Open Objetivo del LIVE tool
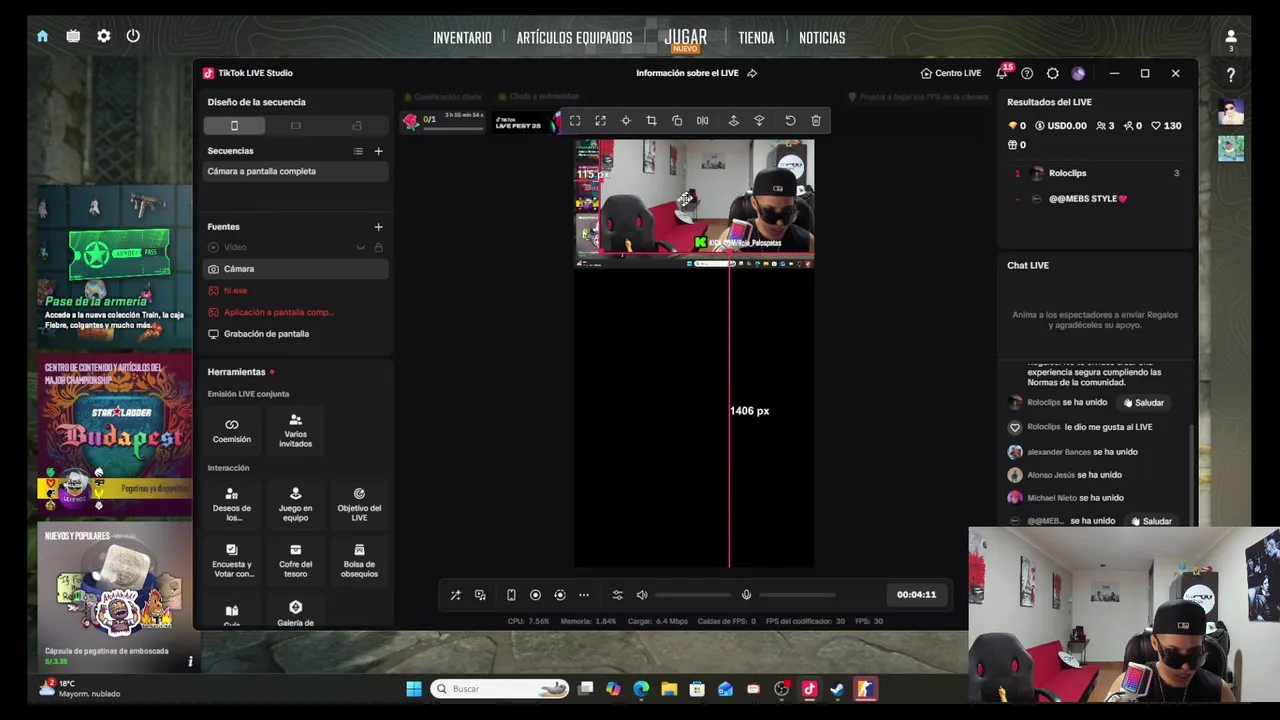The image size is (1280, 720). tap(359, 504)
